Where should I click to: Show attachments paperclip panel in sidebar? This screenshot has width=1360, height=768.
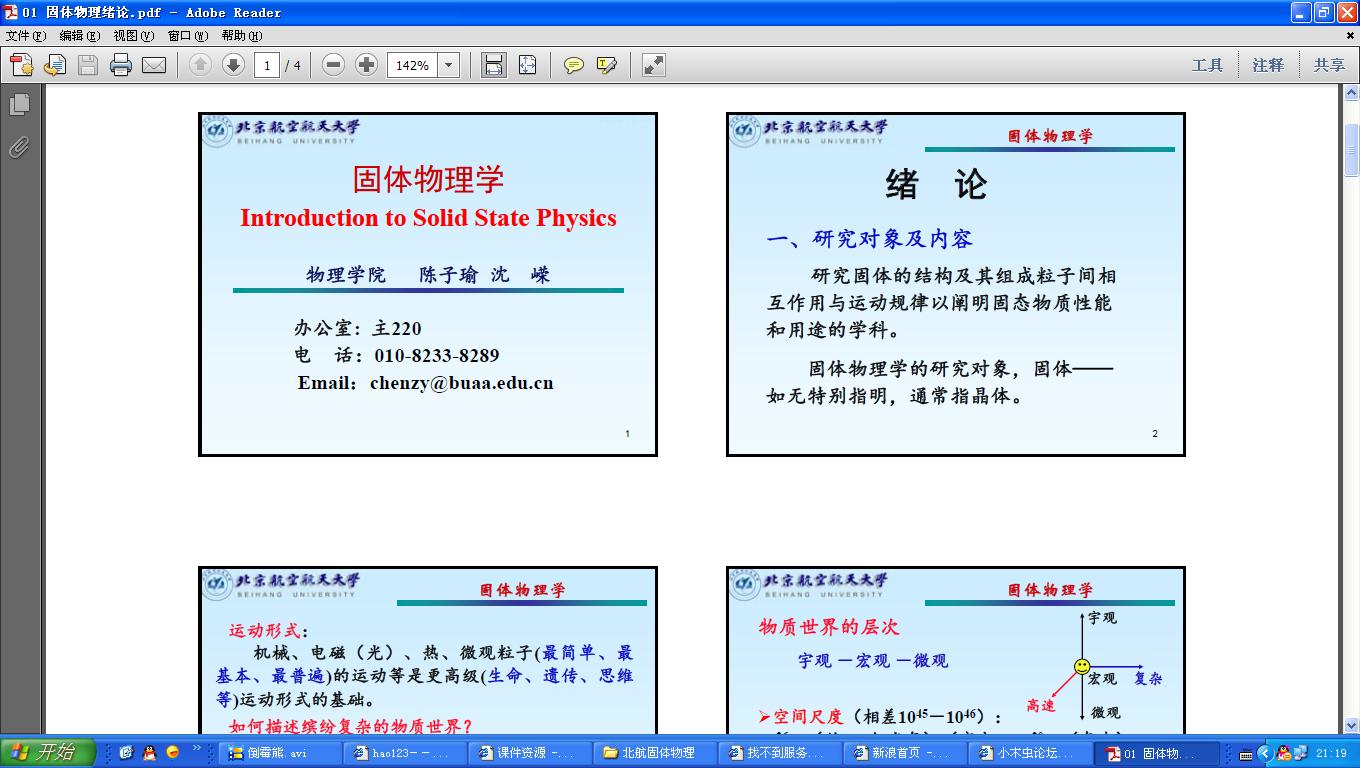coord(19,148)
